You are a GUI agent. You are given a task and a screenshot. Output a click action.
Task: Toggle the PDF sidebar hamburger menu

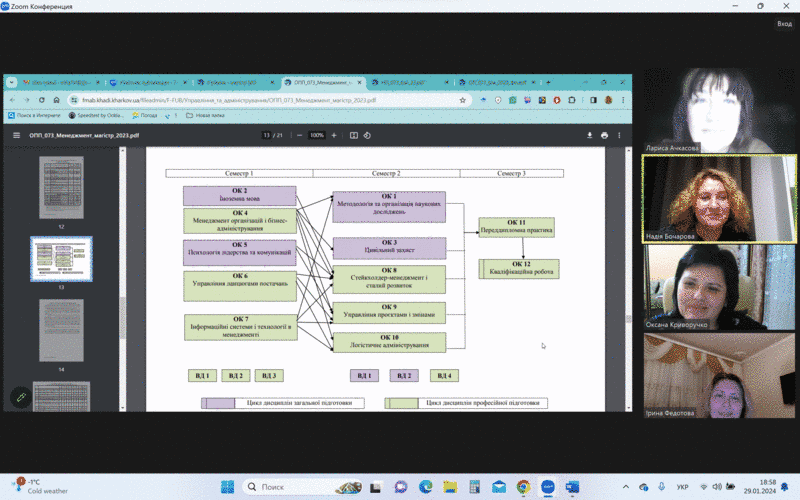click(16, 135)
